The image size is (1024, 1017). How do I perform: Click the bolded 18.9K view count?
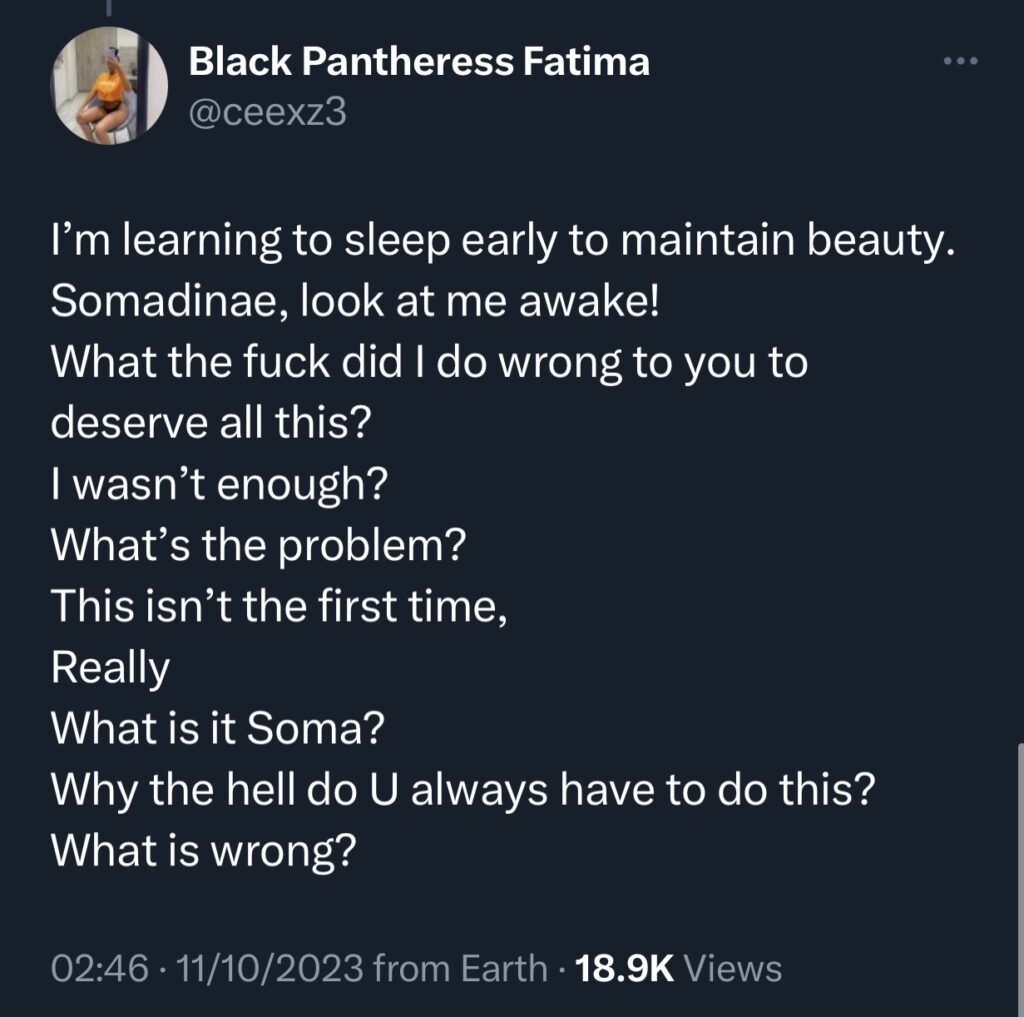(x=624, y=968)
